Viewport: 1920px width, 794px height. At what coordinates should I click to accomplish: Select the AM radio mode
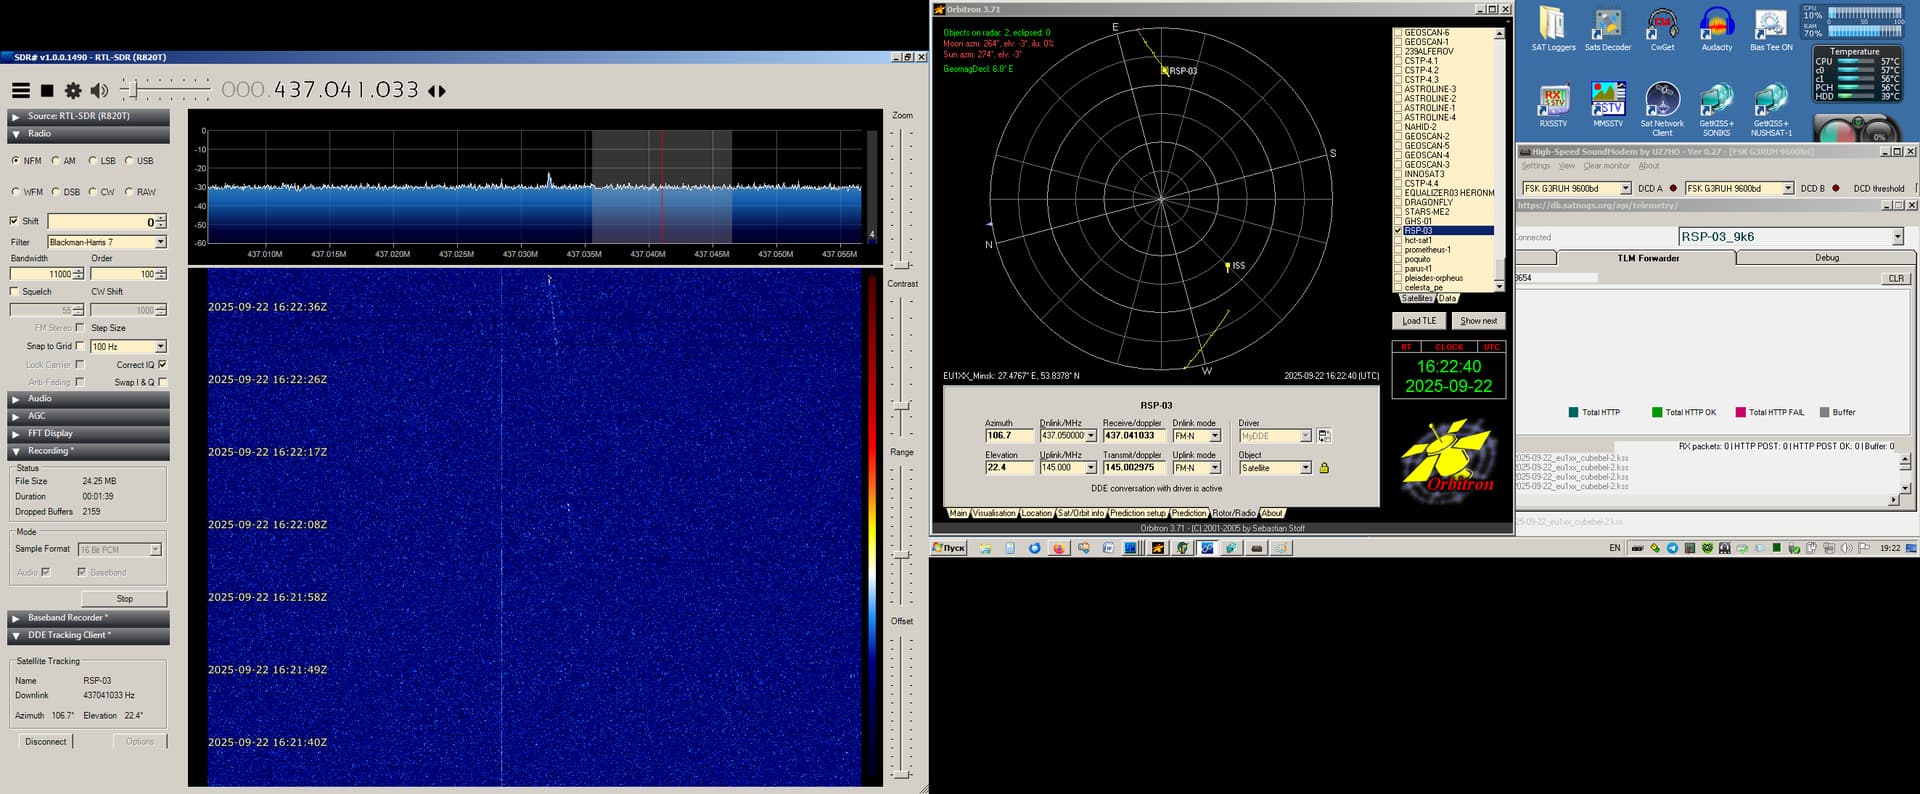pos(57,161)
